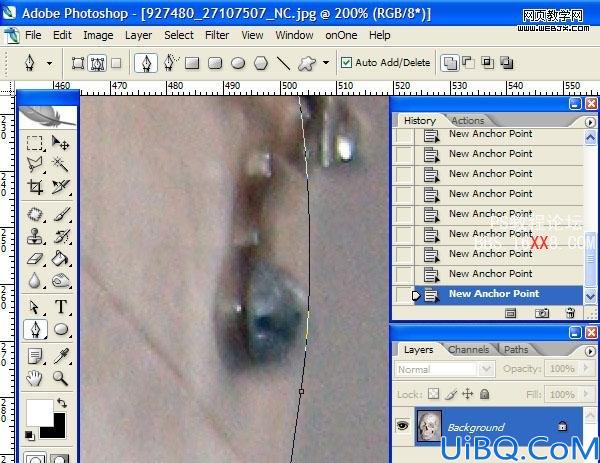600x463 pixels.
Task: Open the Fill slider arrow
Action: (x=585, y=394)
